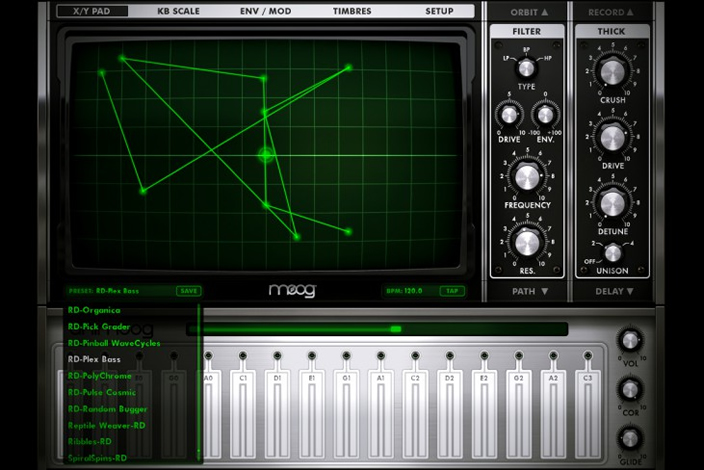Expand the DELAY module panel

point(614,291)
